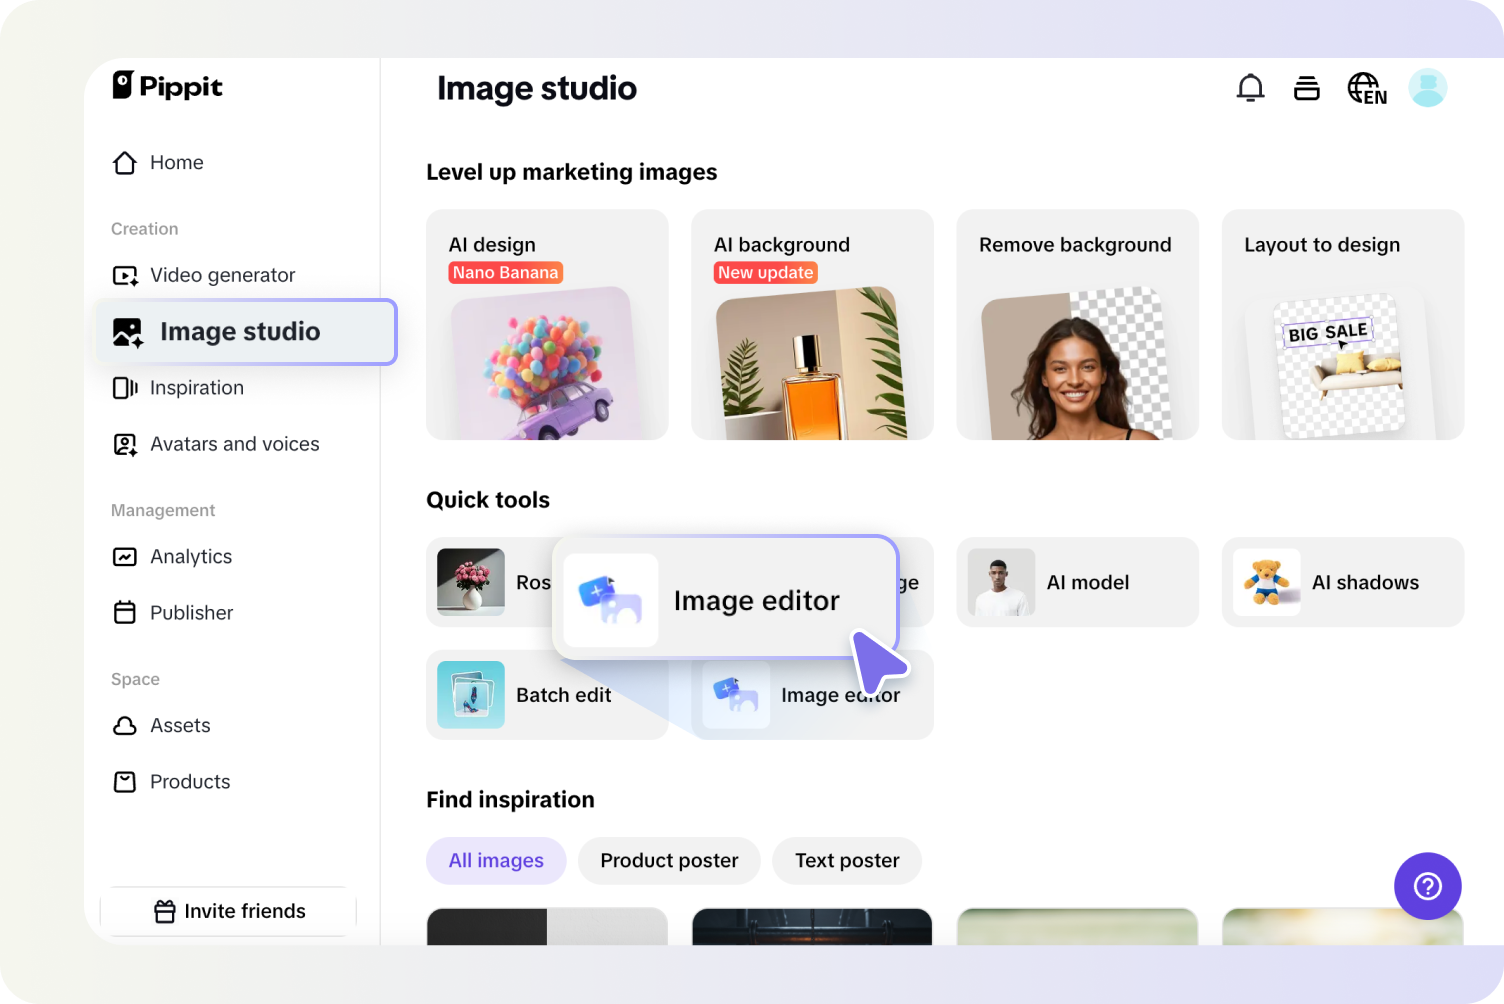This screenshot has width=1504, height=1004.
Task: Click the BIG SALE sofa thumbnail
Action: click(x=1340, y=365)
